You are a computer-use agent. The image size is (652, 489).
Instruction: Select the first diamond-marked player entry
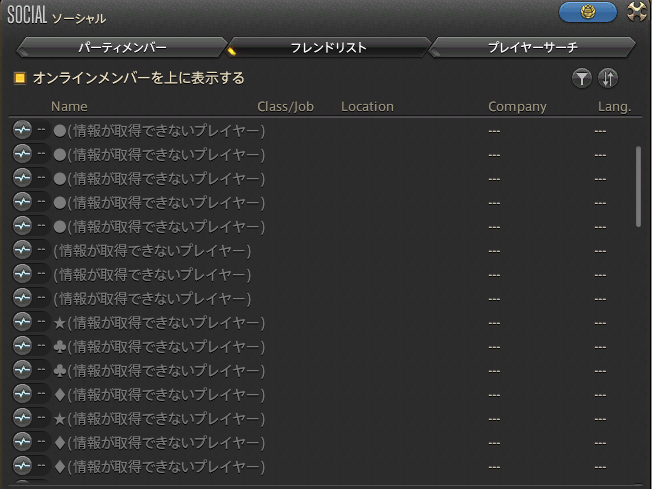click(326, 394)
